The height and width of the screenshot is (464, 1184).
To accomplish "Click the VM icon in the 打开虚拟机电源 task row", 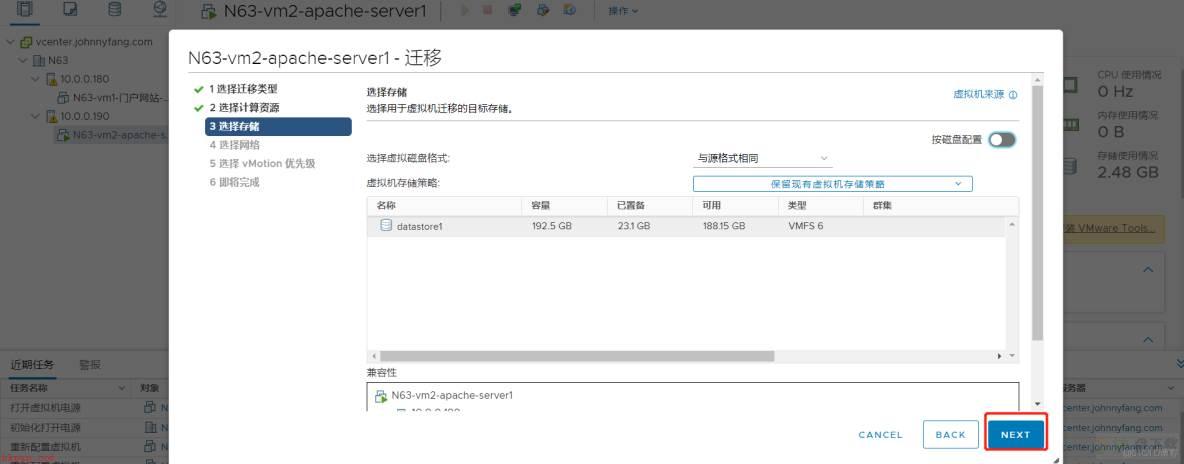I will coord(150,407).
